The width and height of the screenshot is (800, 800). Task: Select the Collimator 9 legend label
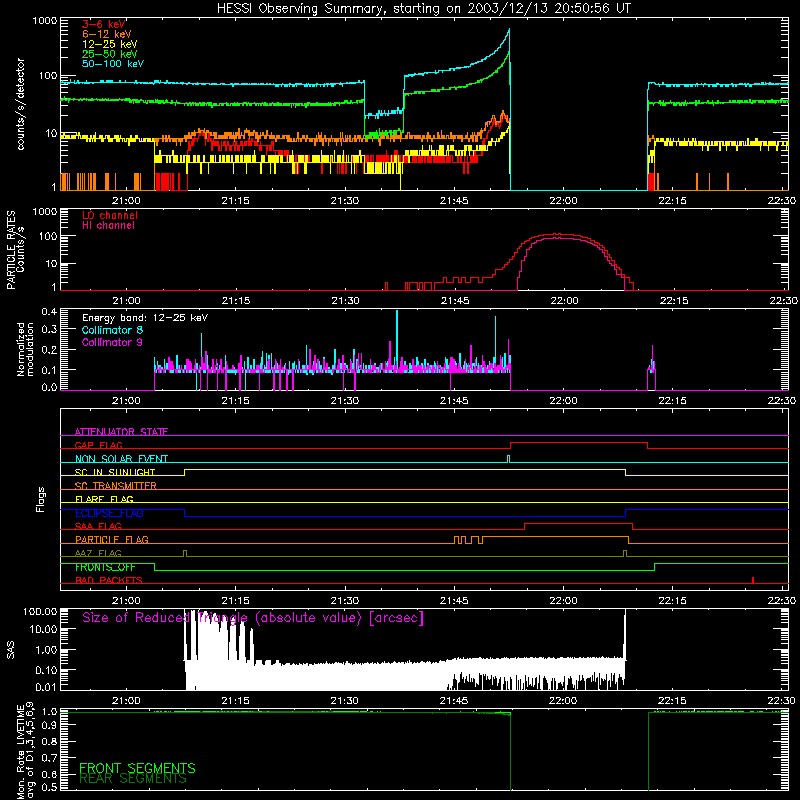coord(112,342)
